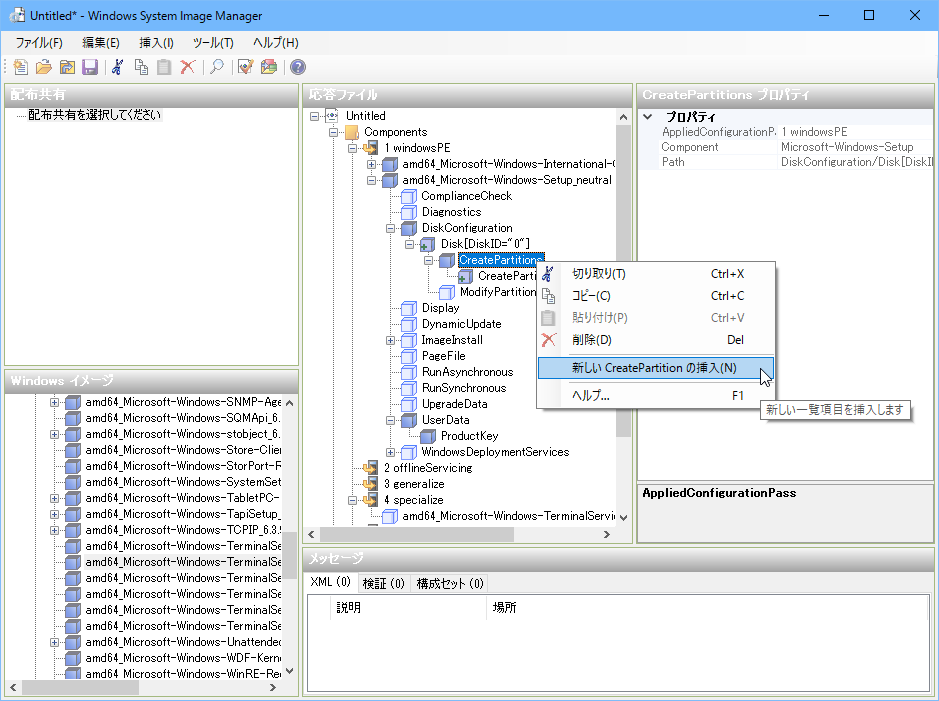This screenshot has width=939, height=701.
Task: Collapse the UserData tree node
Action: tap(390, 420)
